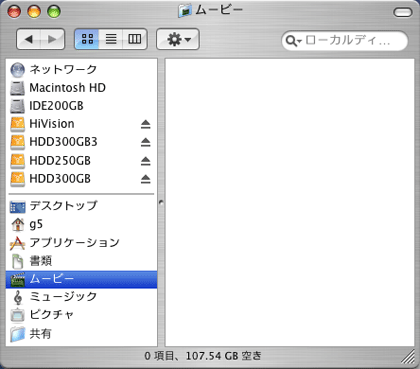Go back with the left arrow
Viewport: 420px width, 369px height.
pos(29,39)
